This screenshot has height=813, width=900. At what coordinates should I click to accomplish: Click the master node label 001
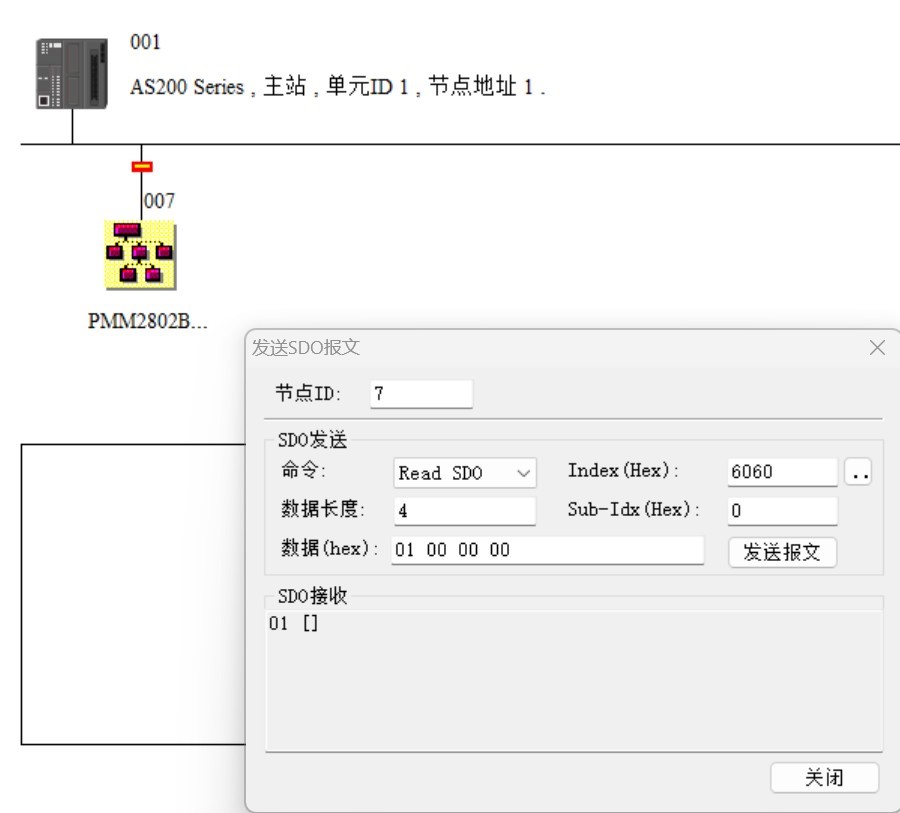coord(145,42)
